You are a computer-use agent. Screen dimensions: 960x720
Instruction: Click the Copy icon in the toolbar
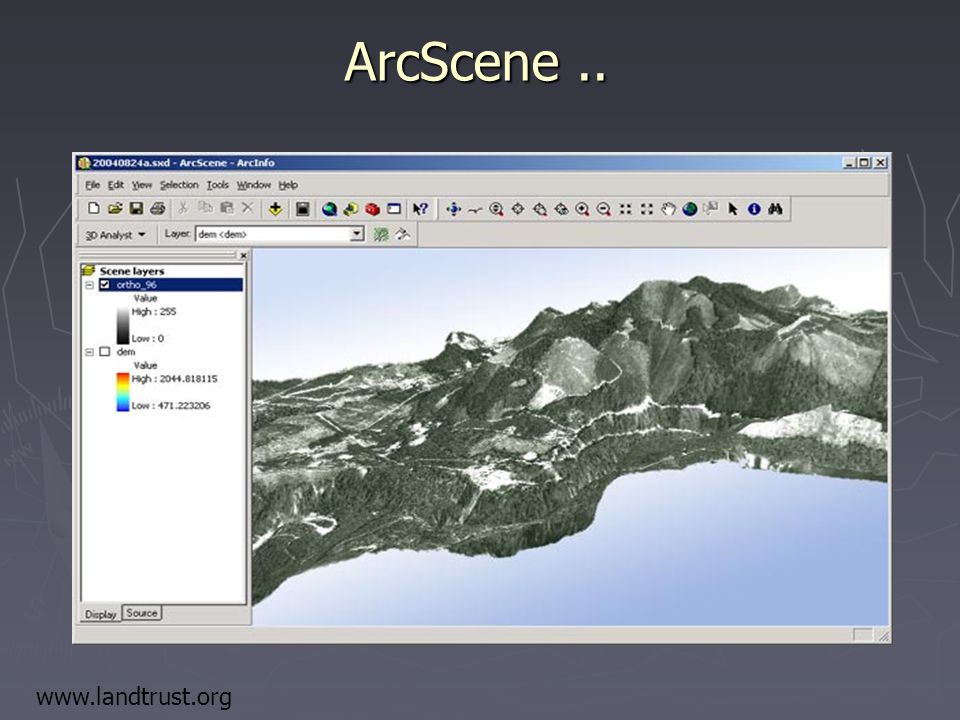tap(204, 209)
